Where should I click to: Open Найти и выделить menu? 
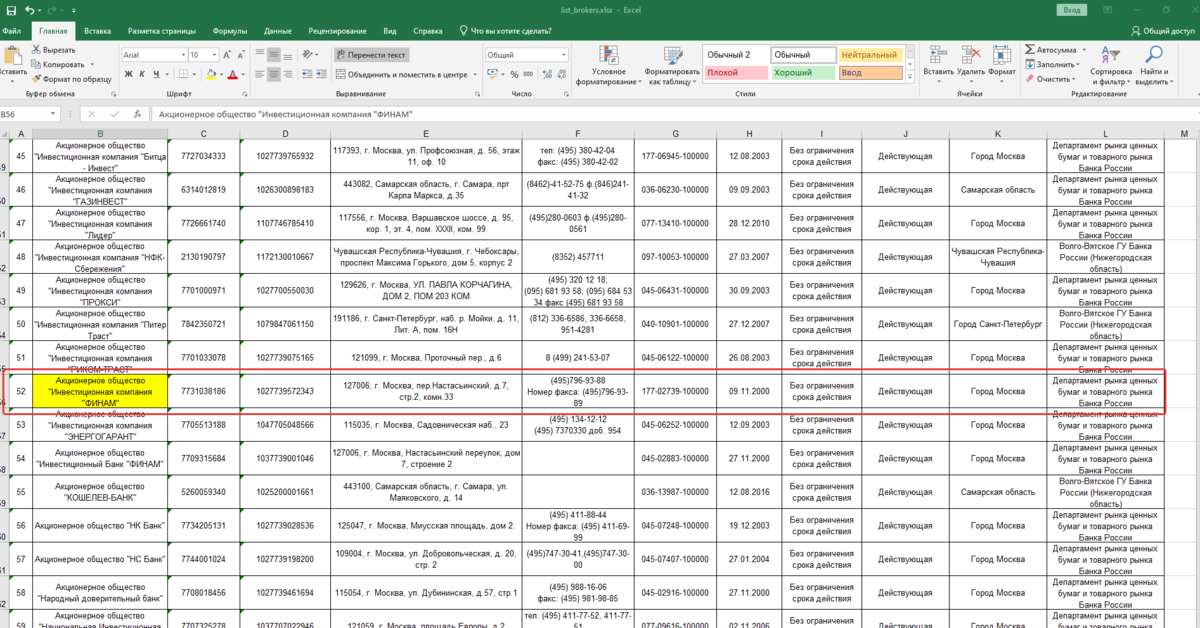coord(1153,65)
